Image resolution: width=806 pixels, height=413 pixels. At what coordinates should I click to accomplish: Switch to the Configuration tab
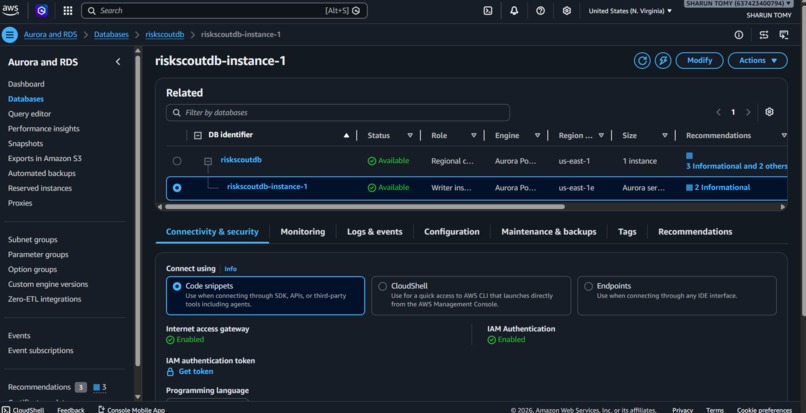452,232
